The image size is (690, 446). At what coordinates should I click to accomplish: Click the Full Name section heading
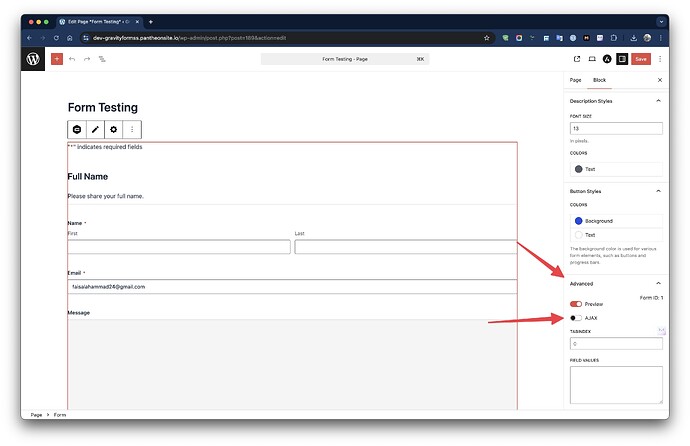pos(88,176)
